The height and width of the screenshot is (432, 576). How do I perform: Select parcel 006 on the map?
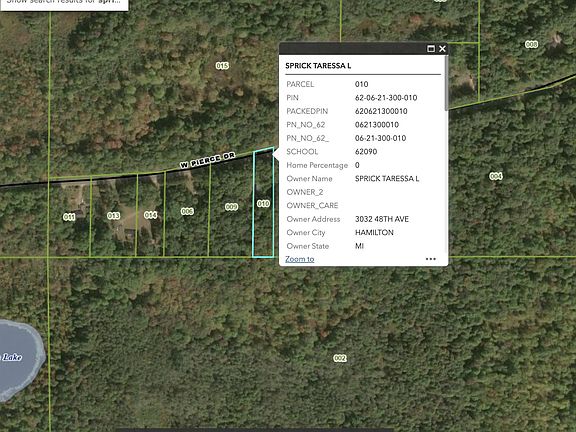point(187,211)
